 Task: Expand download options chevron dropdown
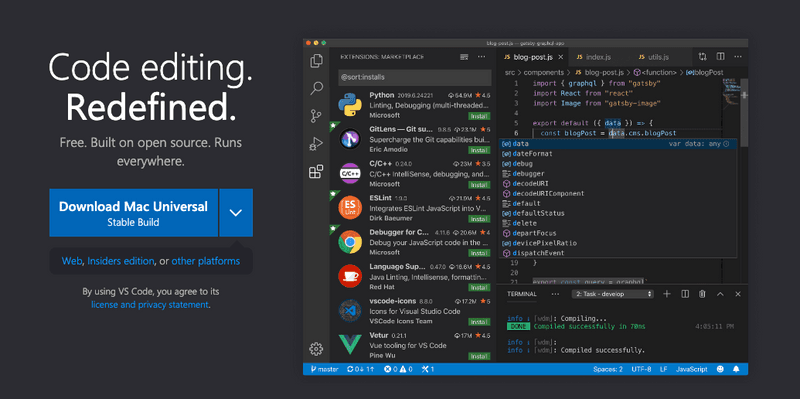(236, 213)
